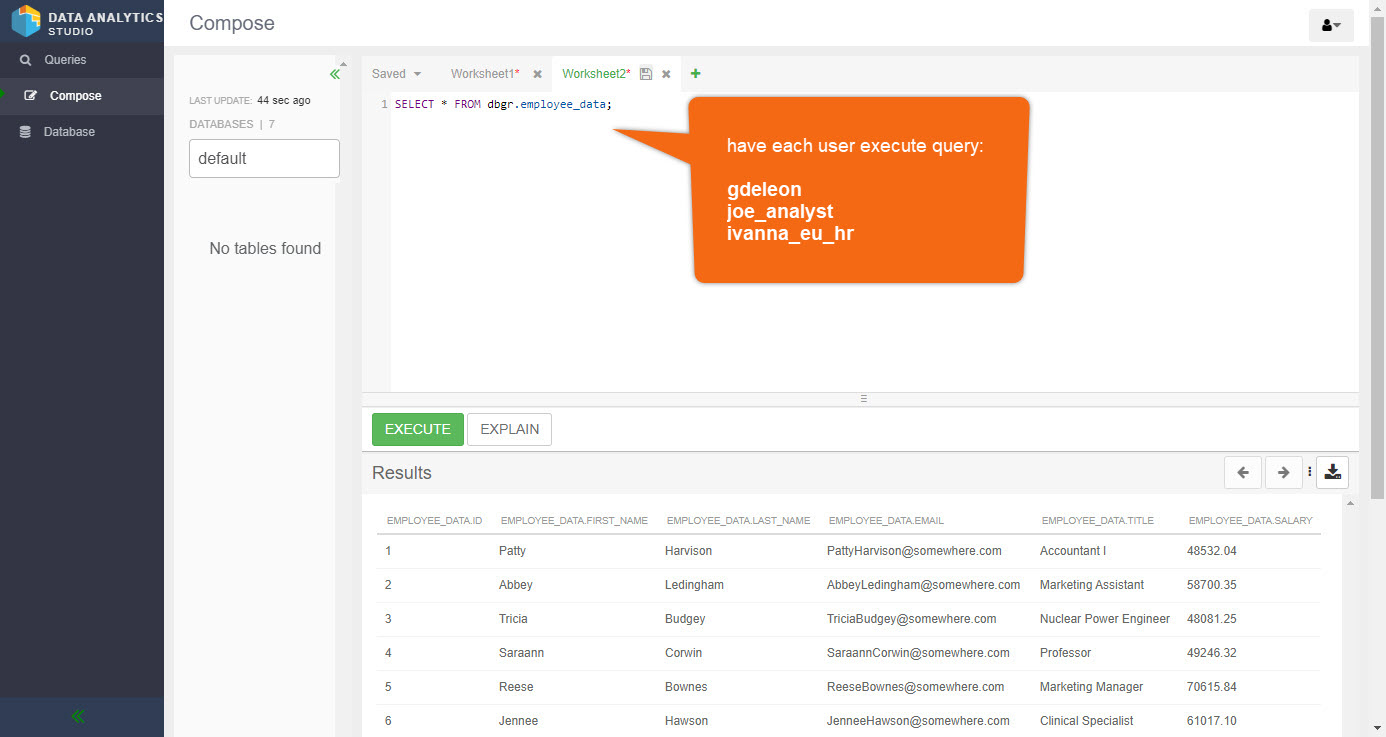This screenshot has height=737, width=1386.
Task: Select Compose in the sidebar menu
Action: (75, 96)
